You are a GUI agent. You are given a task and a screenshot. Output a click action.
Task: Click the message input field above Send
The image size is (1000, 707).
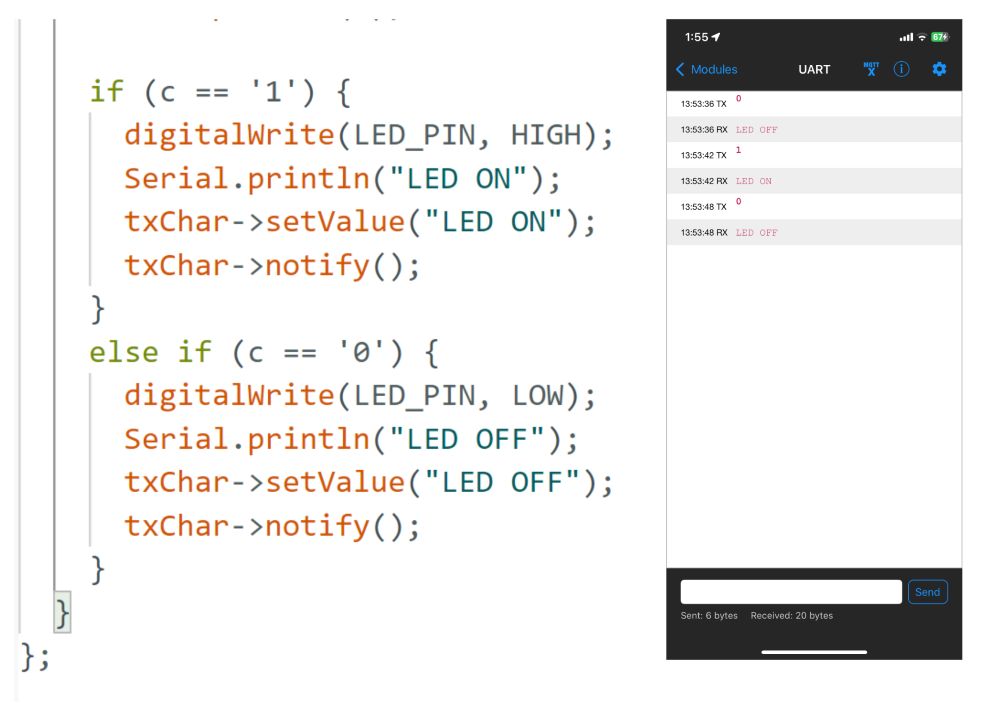point(790,592)
